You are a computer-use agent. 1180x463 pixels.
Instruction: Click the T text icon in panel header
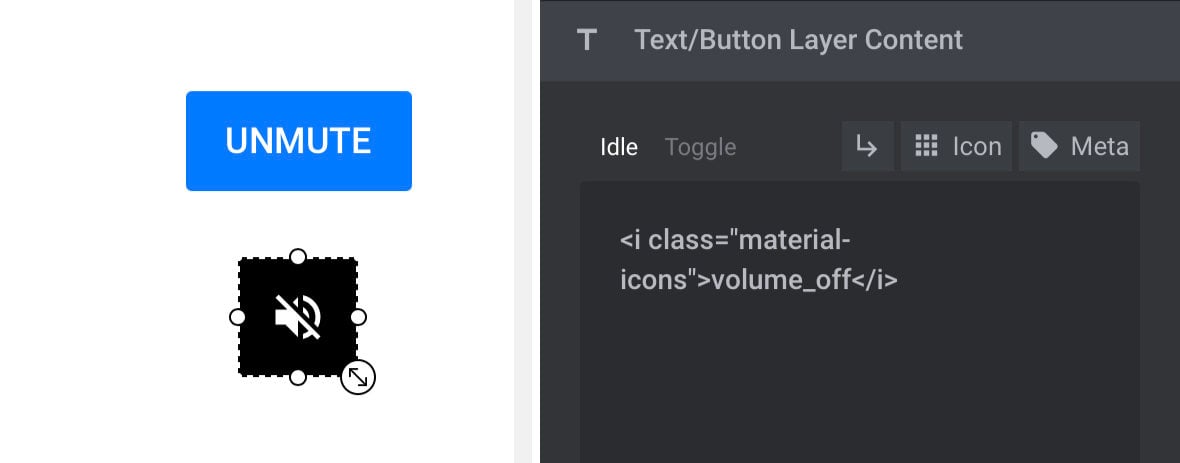click(586, 40)
